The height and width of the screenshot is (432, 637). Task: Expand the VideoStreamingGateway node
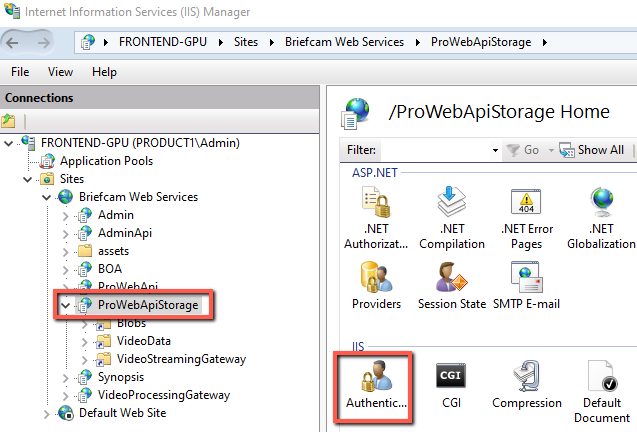(x=84, y=359)
